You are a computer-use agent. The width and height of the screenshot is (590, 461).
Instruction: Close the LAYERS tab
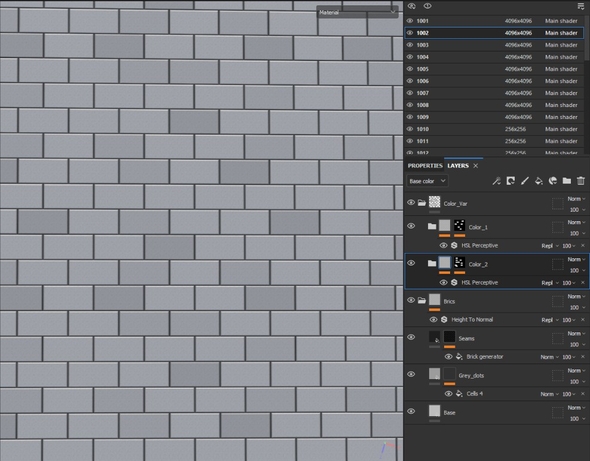pyautogui.click(x=476, y=166)
